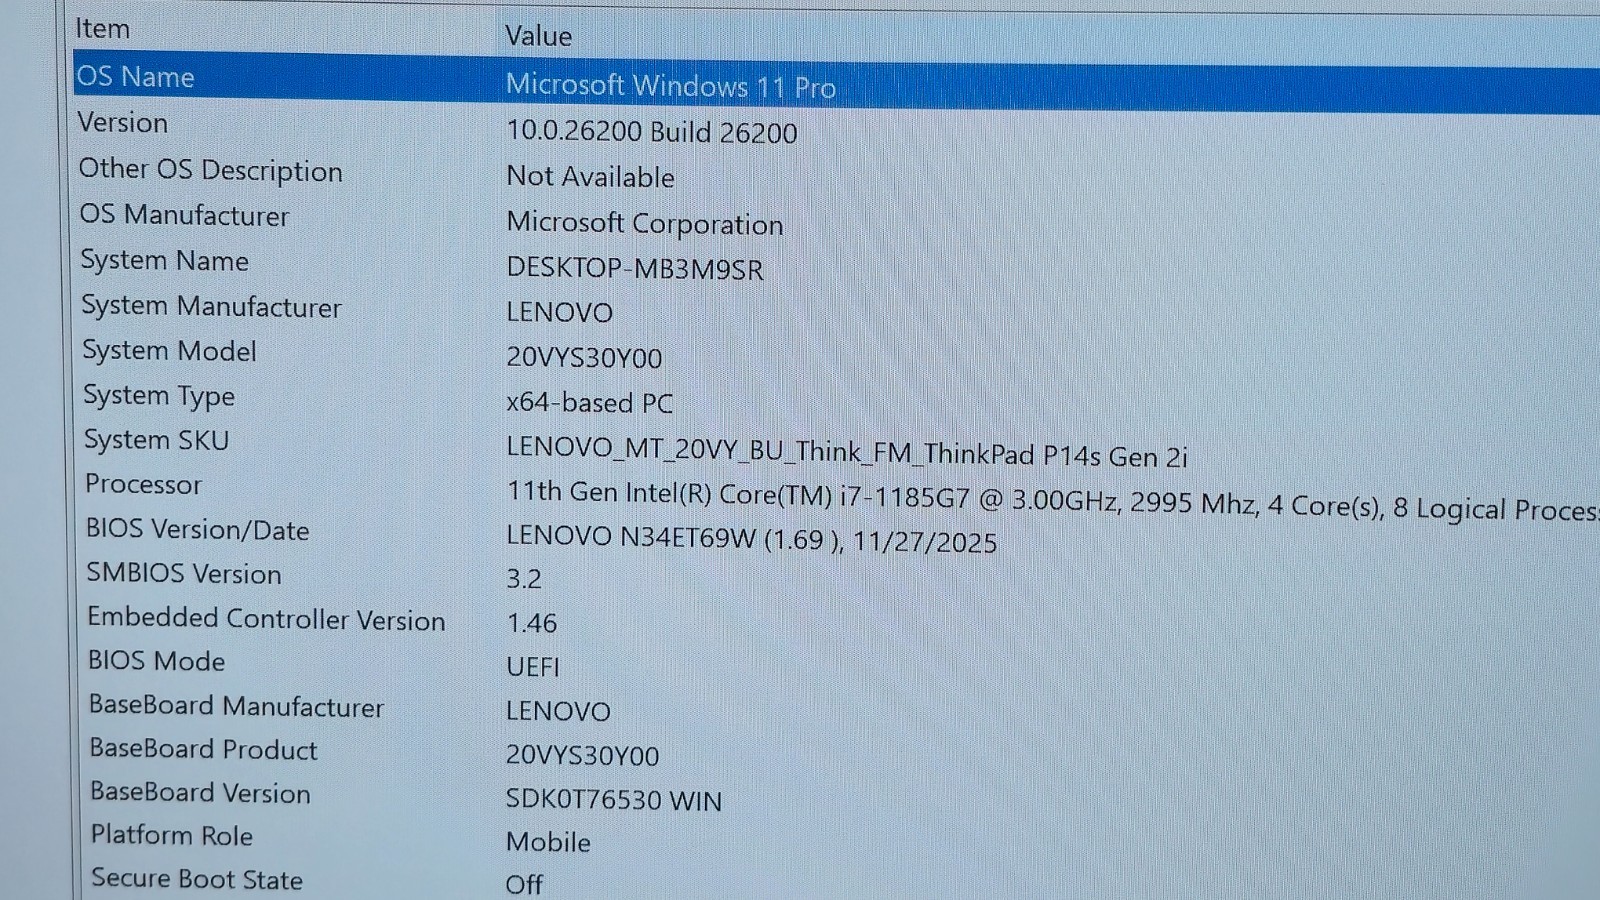This screenshot has width=1600, height=900.
Task: Select the Embedded Controller Version row
Action: (x=267, y=618)
